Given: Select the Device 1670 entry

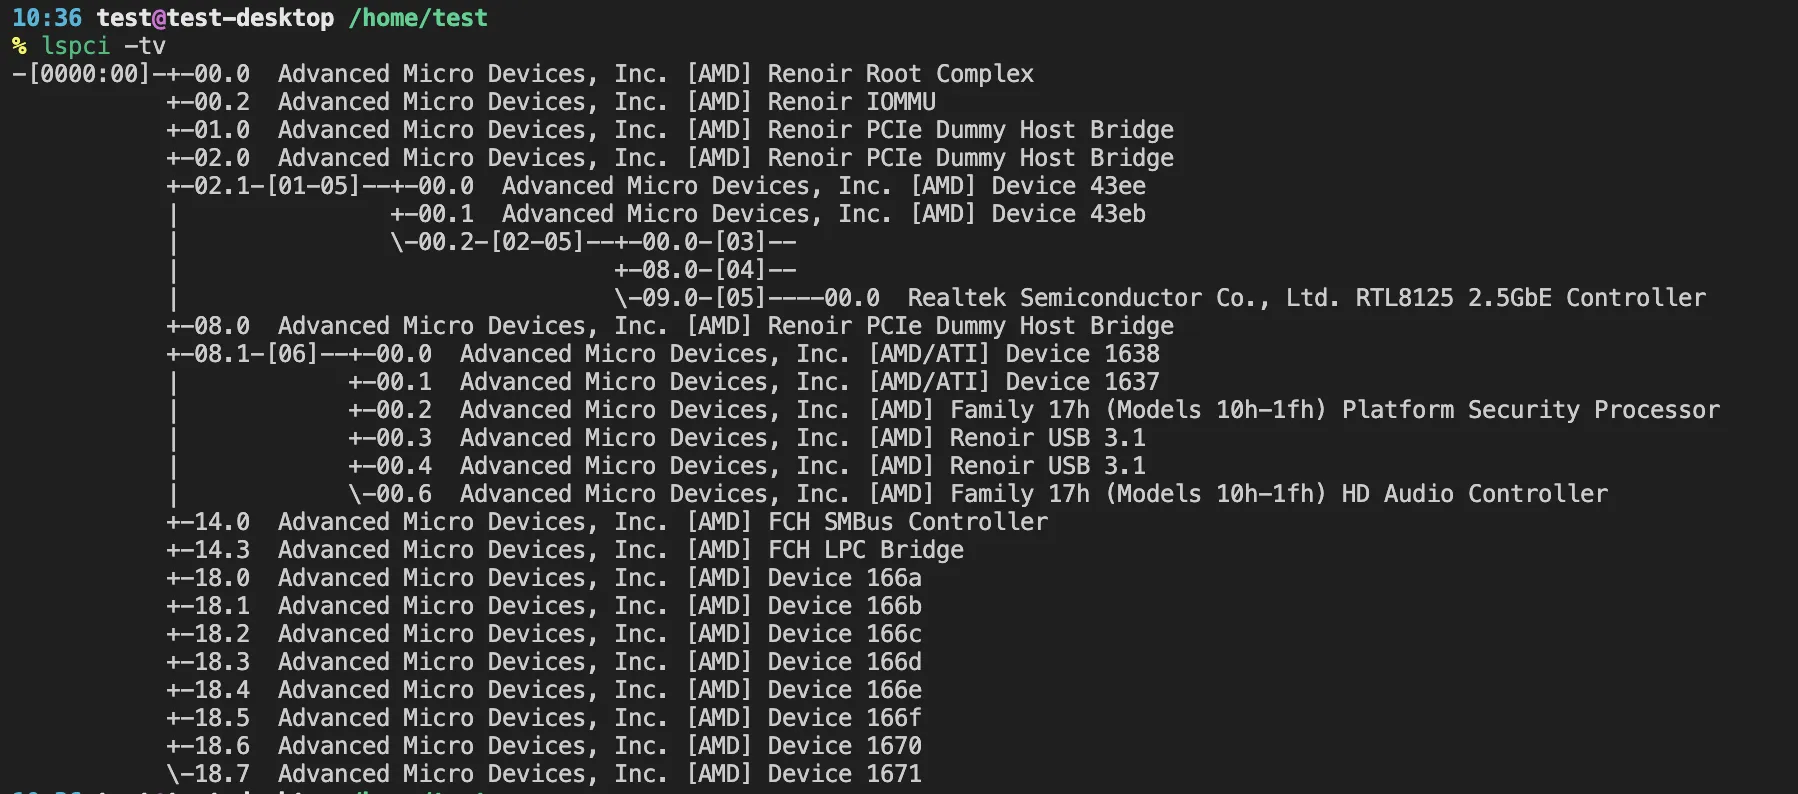Looking at the screenshot, I should tap(844, 746).
